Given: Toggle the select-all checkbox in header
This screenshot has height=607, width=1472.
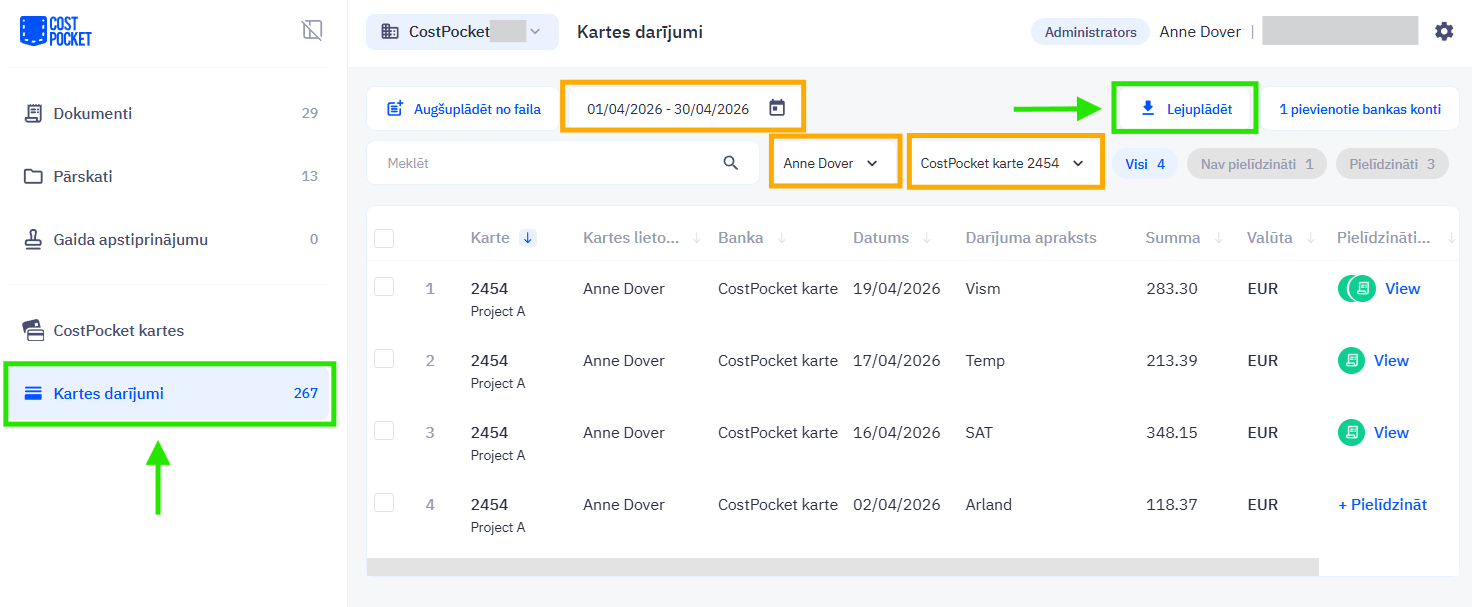Looking at the screenshot, I should point(384,238).
